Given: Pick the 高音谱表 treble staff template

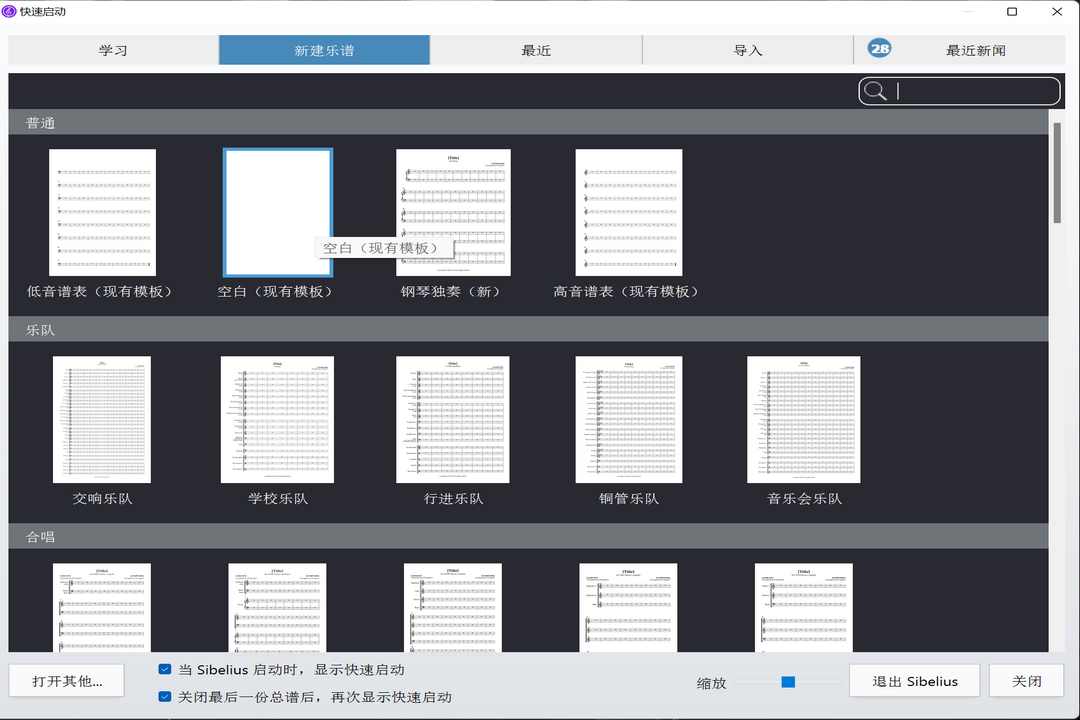Looking at the screenshot, I should click(628, 212).
